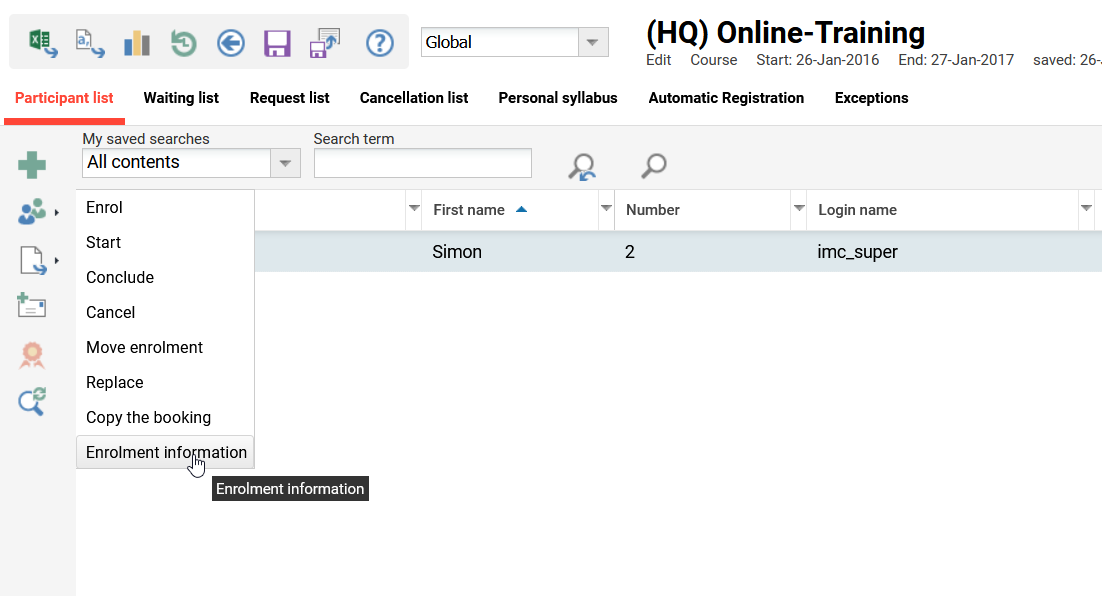Click the restore history icon
Viewport: 1102px width, 596px height.
(184, 43)
